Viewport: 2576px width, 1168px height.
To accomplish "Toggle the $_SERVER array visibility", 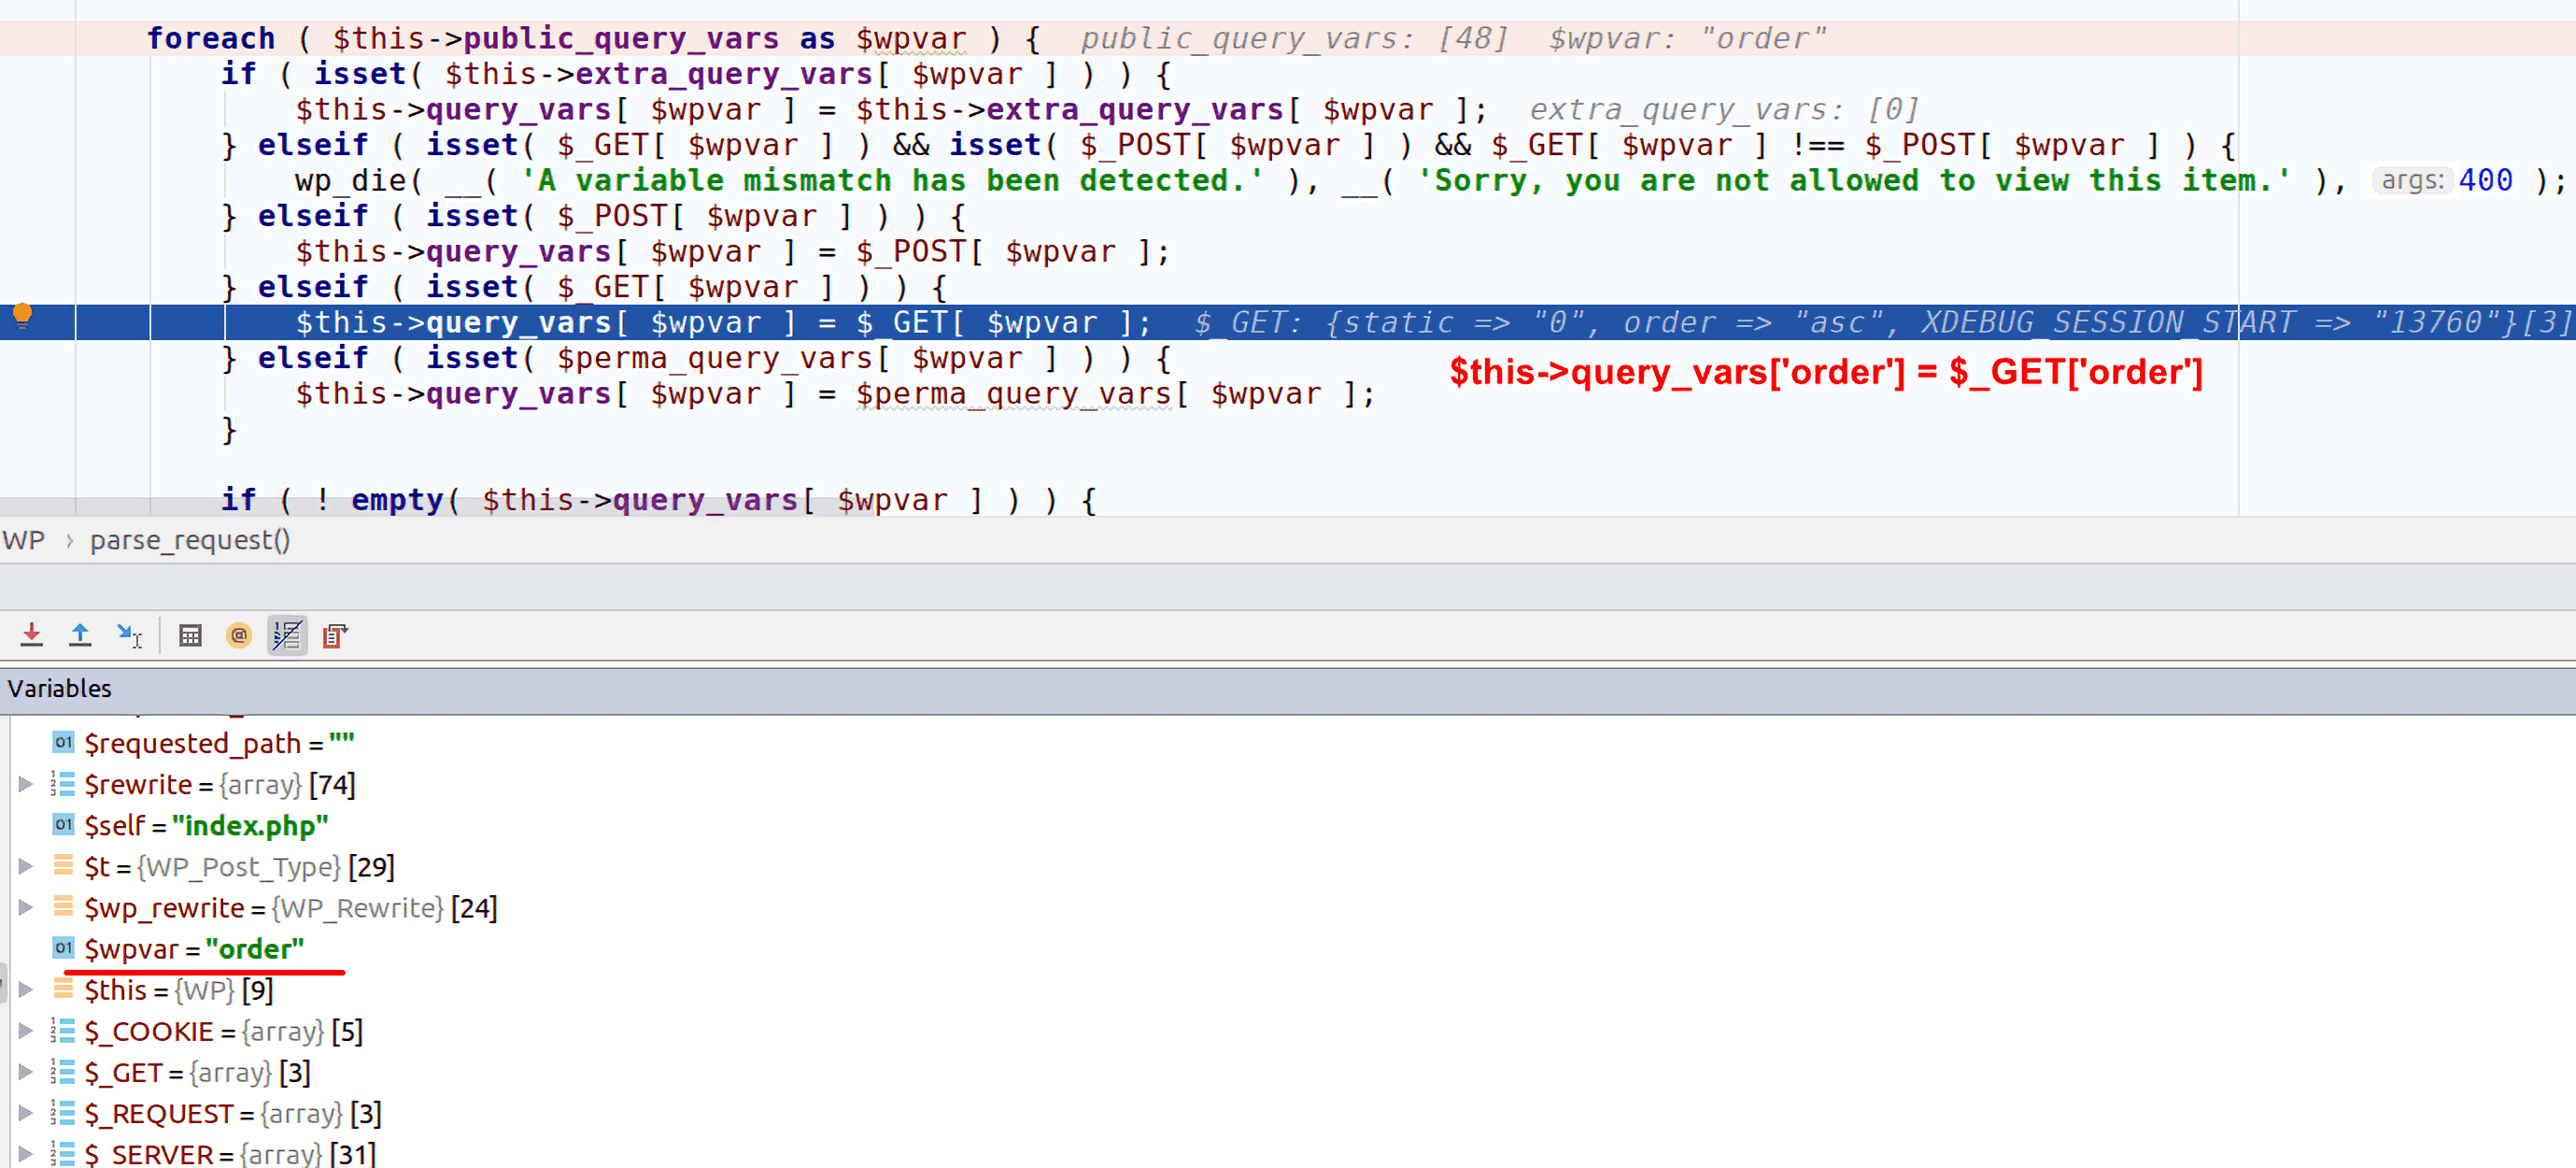I will click(x=24, y=1155).
